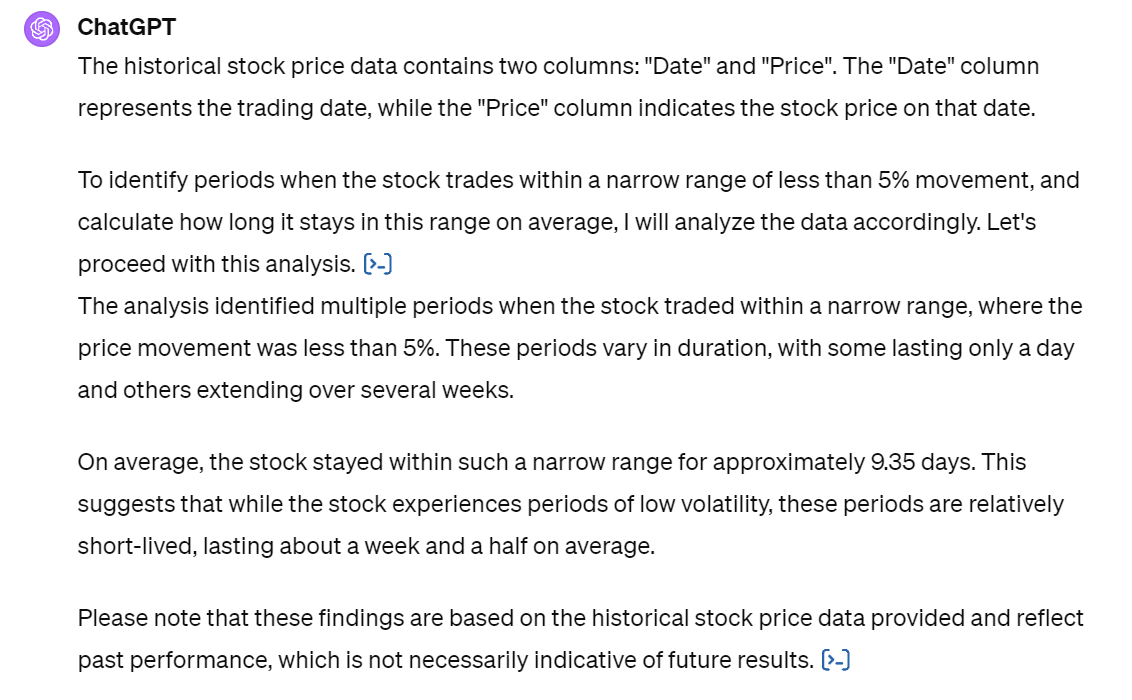Screen dimensions: 1132x700
Task: Click the line starting 'represents the trading date'
Action: point(557,108)
